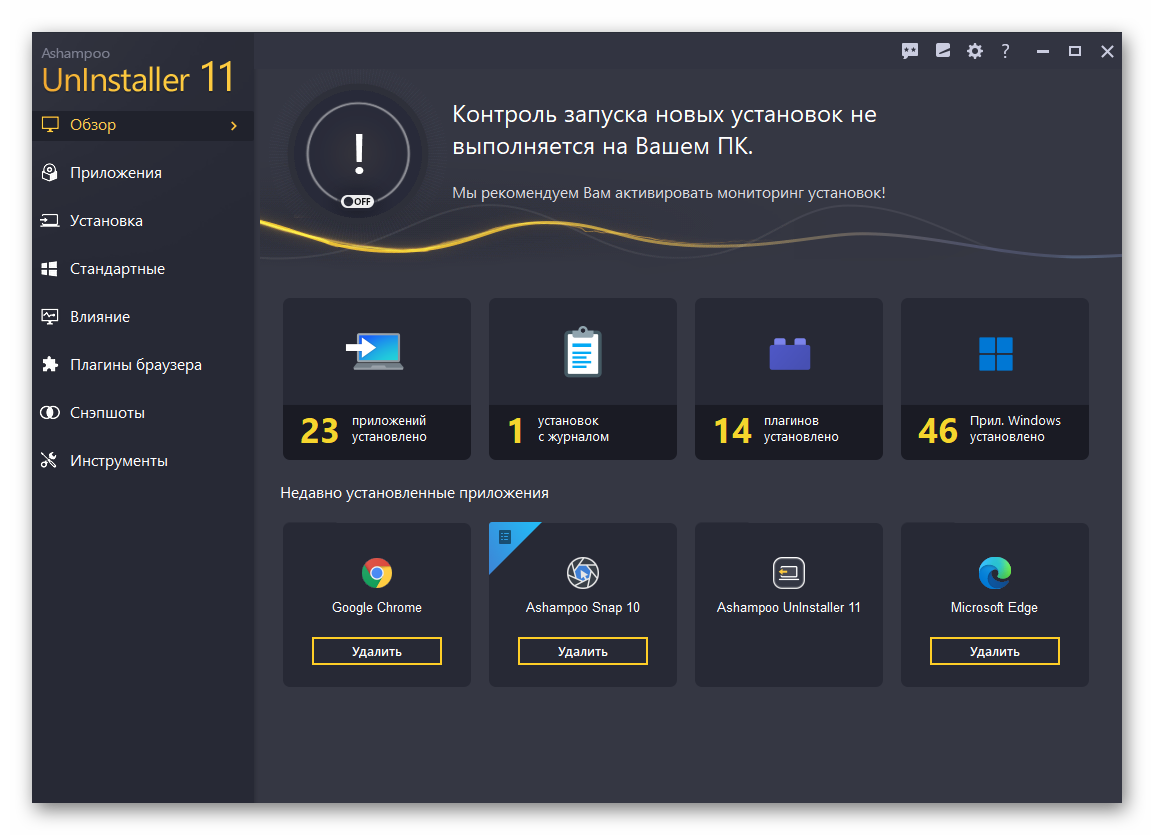The width and height of the screenshot is (1154, 835).
Task: Click the Инструменты wrench icon
Action: pyautogui.click(x=49, y=461)
